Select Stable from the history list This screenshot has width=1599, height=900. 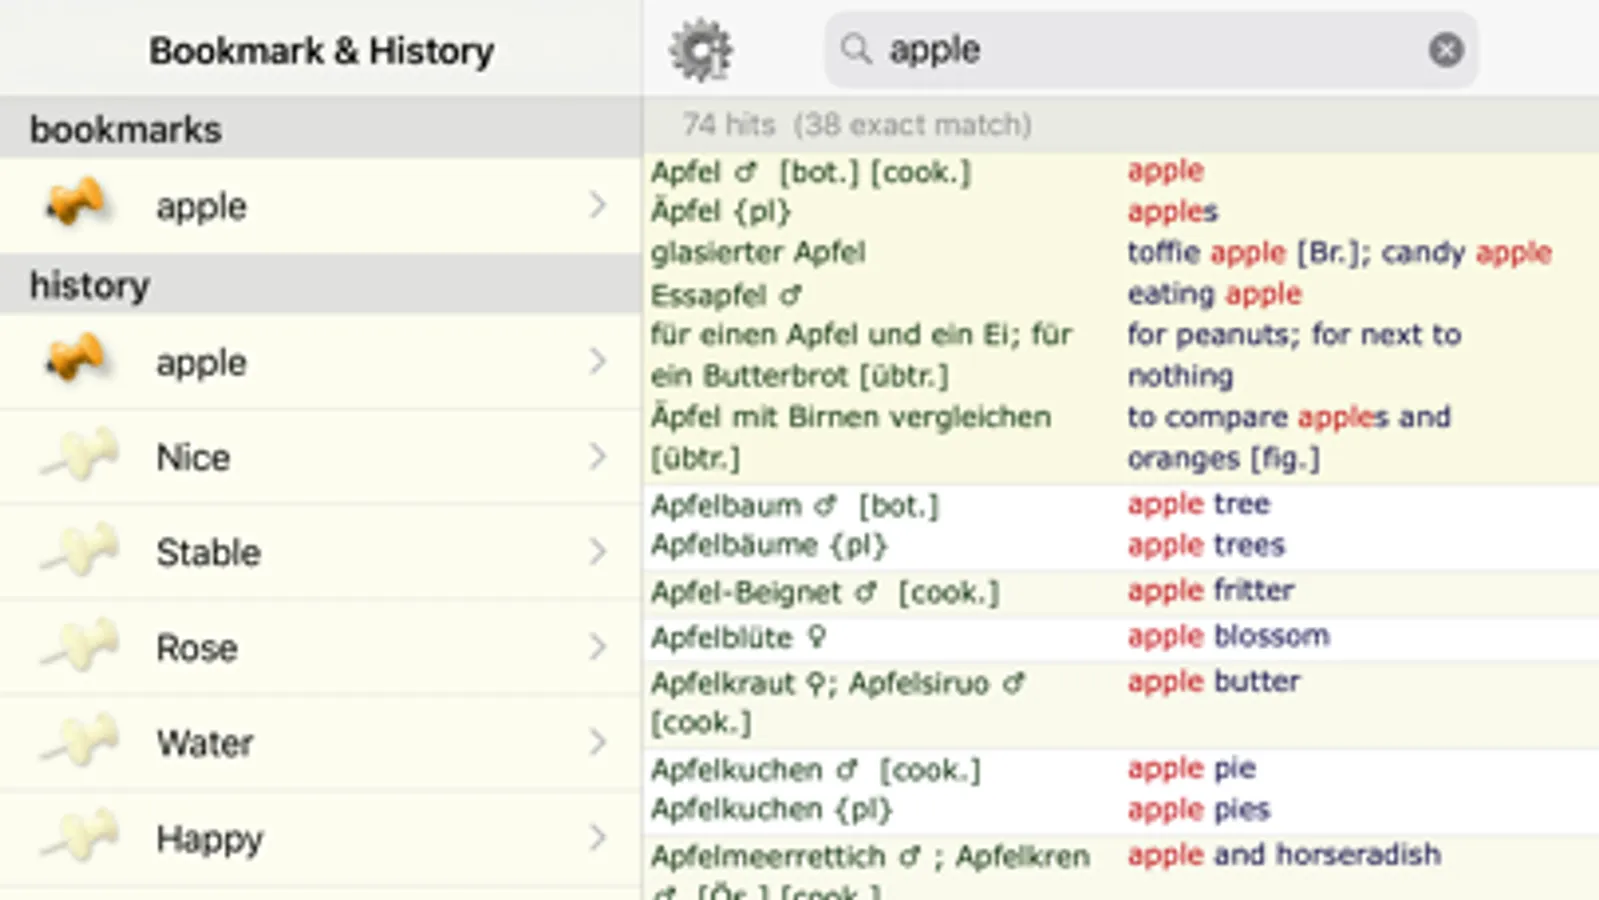[x=208, y=552]
